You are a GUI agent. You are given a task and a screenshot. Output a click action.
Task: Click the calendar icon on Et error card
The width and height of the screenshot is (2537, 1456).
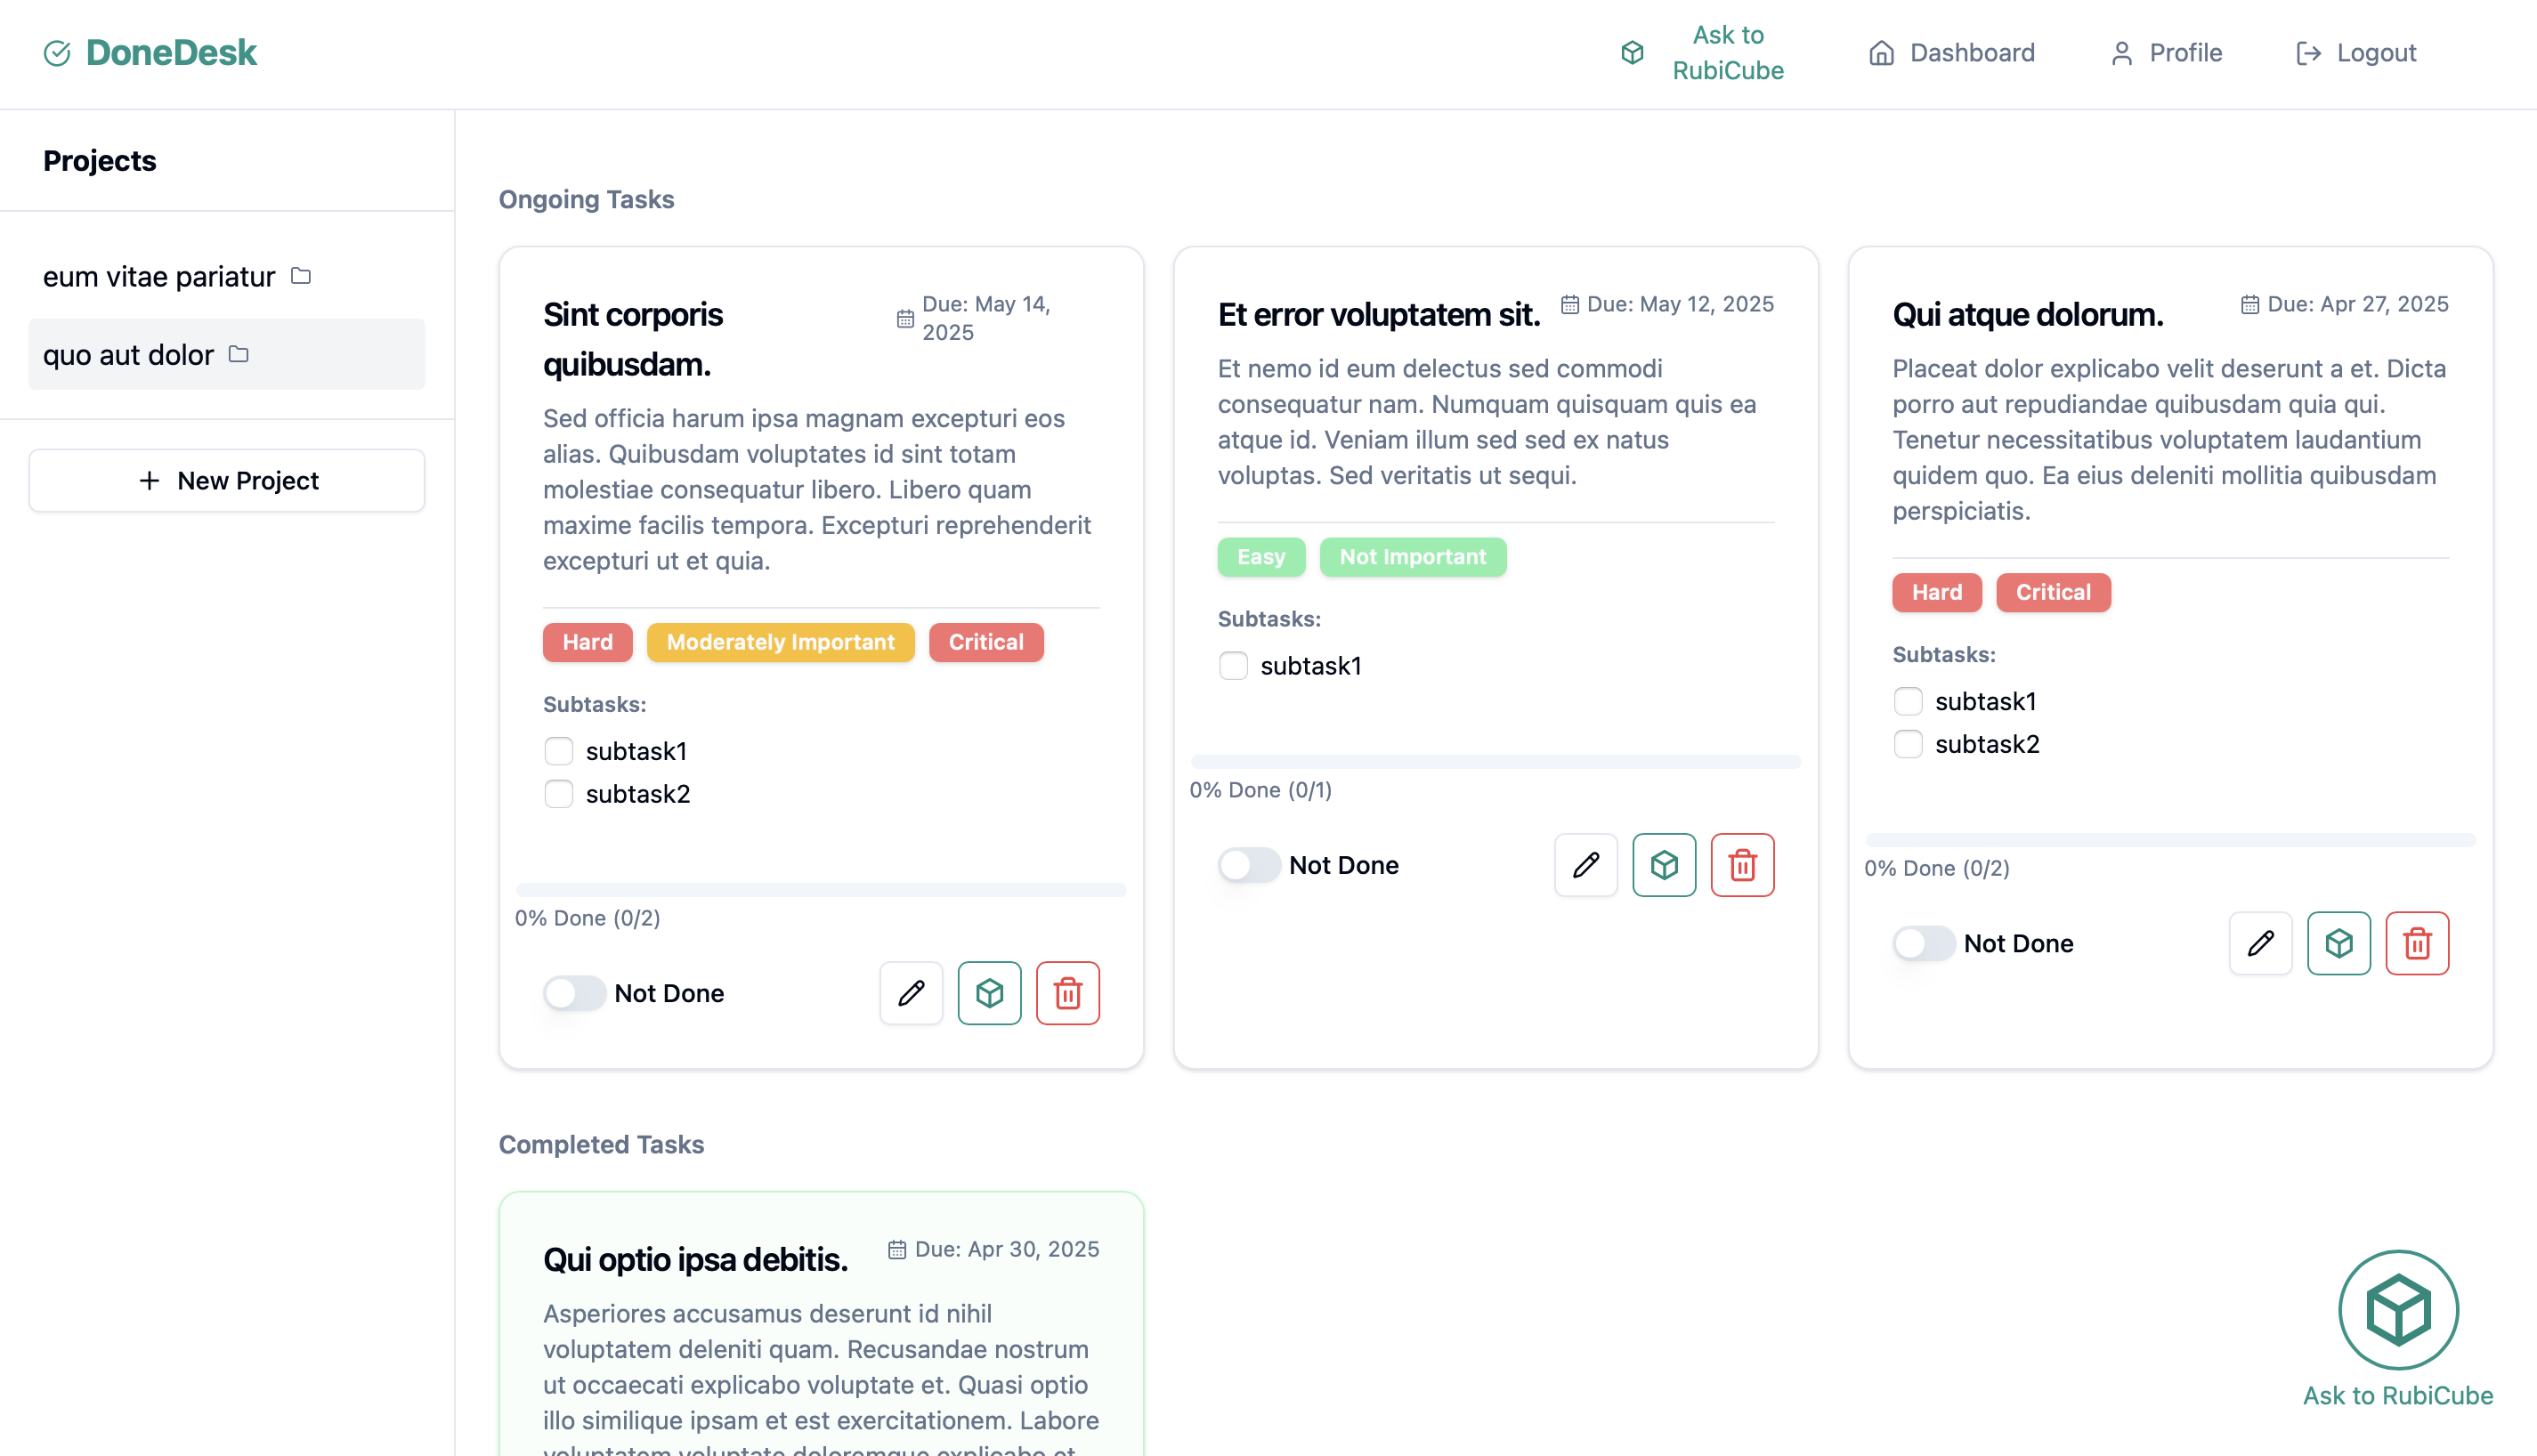tap(1569, 304)
